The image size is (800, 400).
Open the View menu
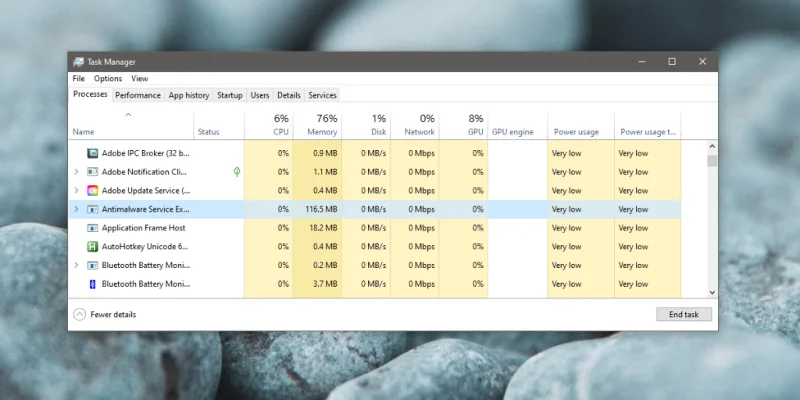click(139, 79)
